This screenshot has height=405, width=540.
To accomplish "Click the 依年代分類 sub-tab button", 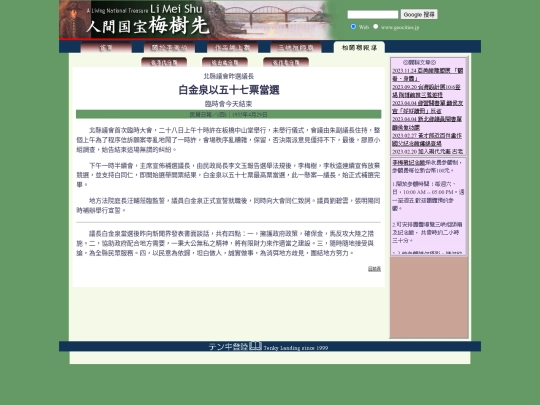I will [164, 62].
